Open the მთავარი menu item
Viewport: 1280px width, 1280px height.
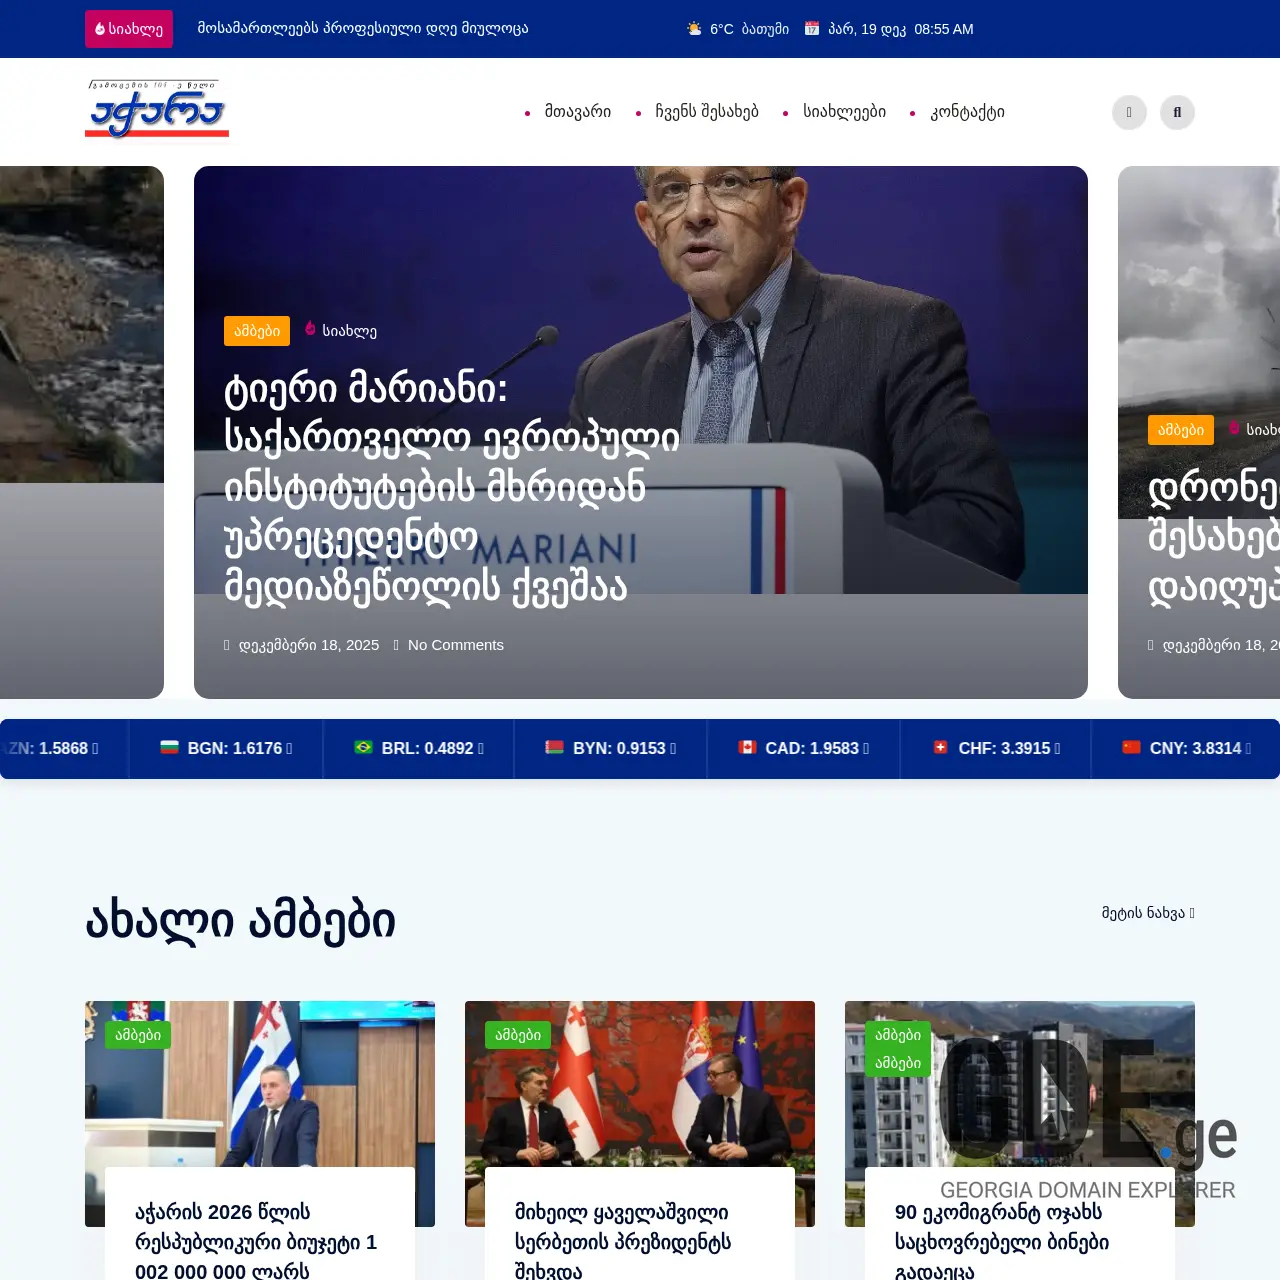coord(577,112)
